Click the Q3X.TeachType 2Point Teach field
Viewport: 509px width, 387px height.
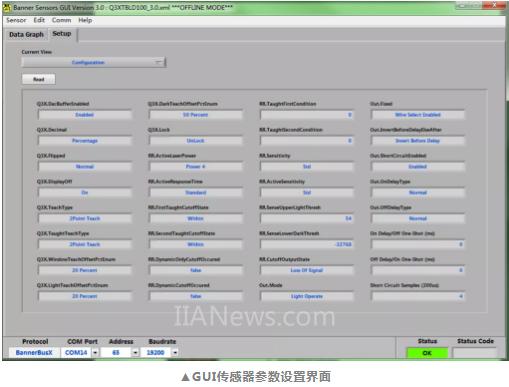[85, 218]
